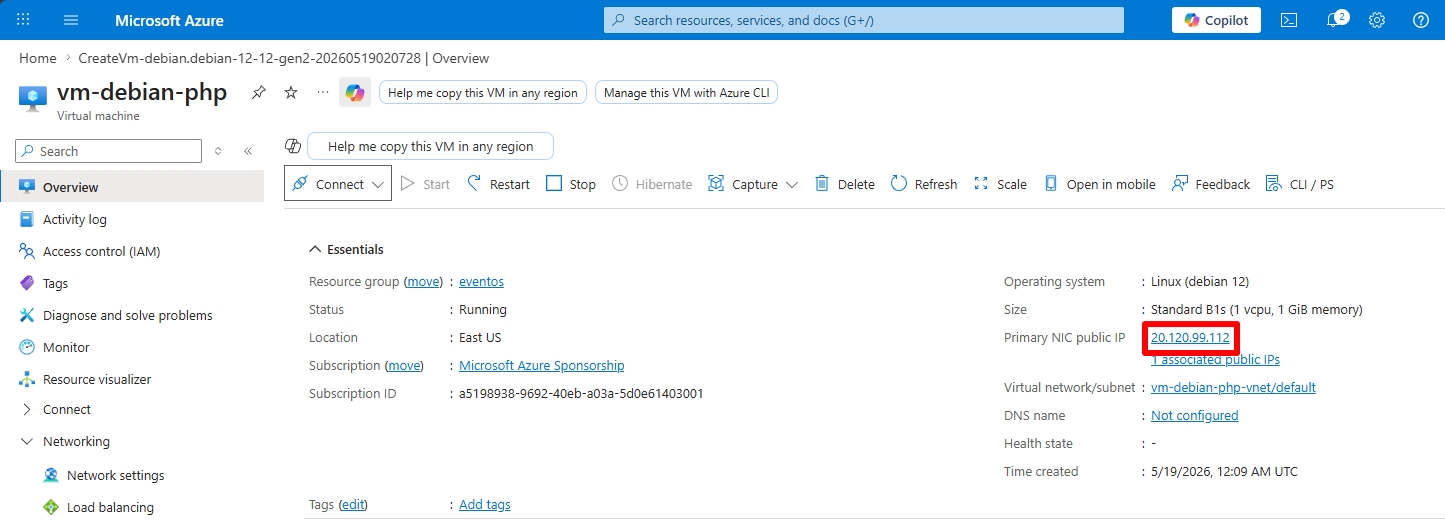Click the move link beside Subscription

click(405, 366)
